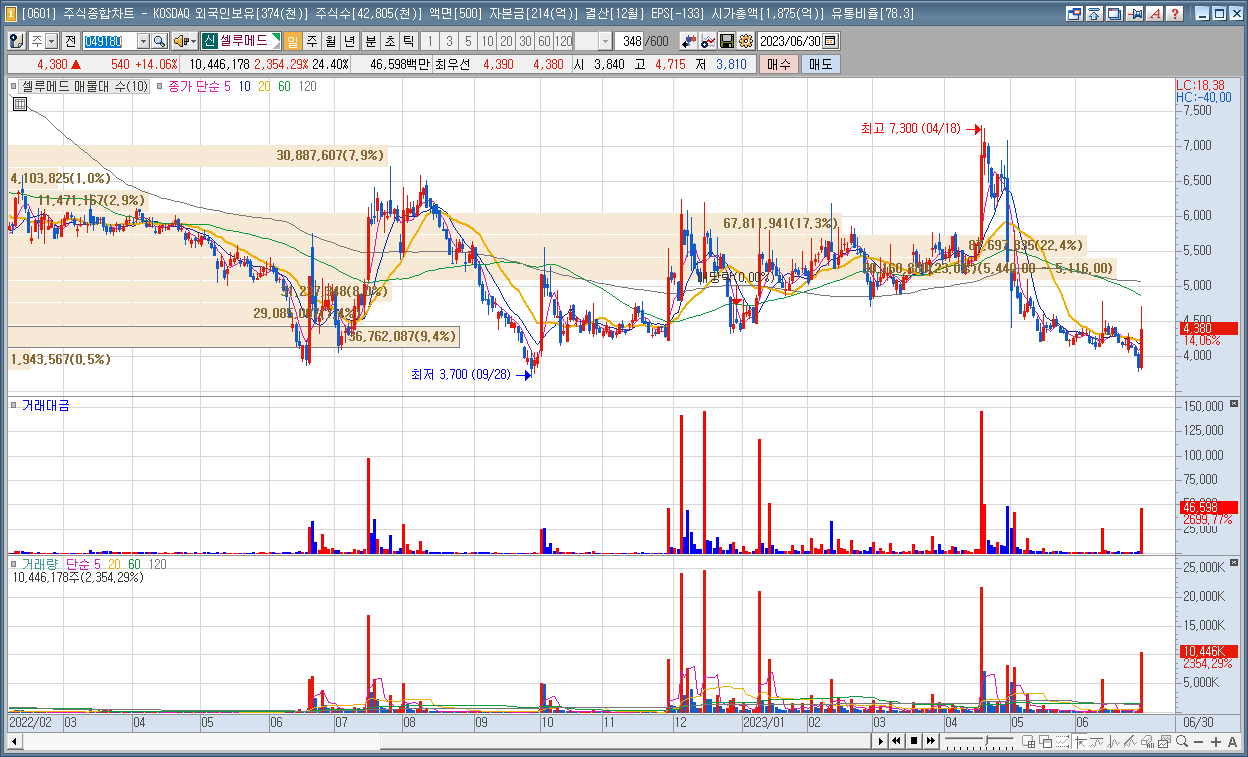Screen dimensions: 1248x757
Task: Select interval 120 button
Action: tap(563, 41)
